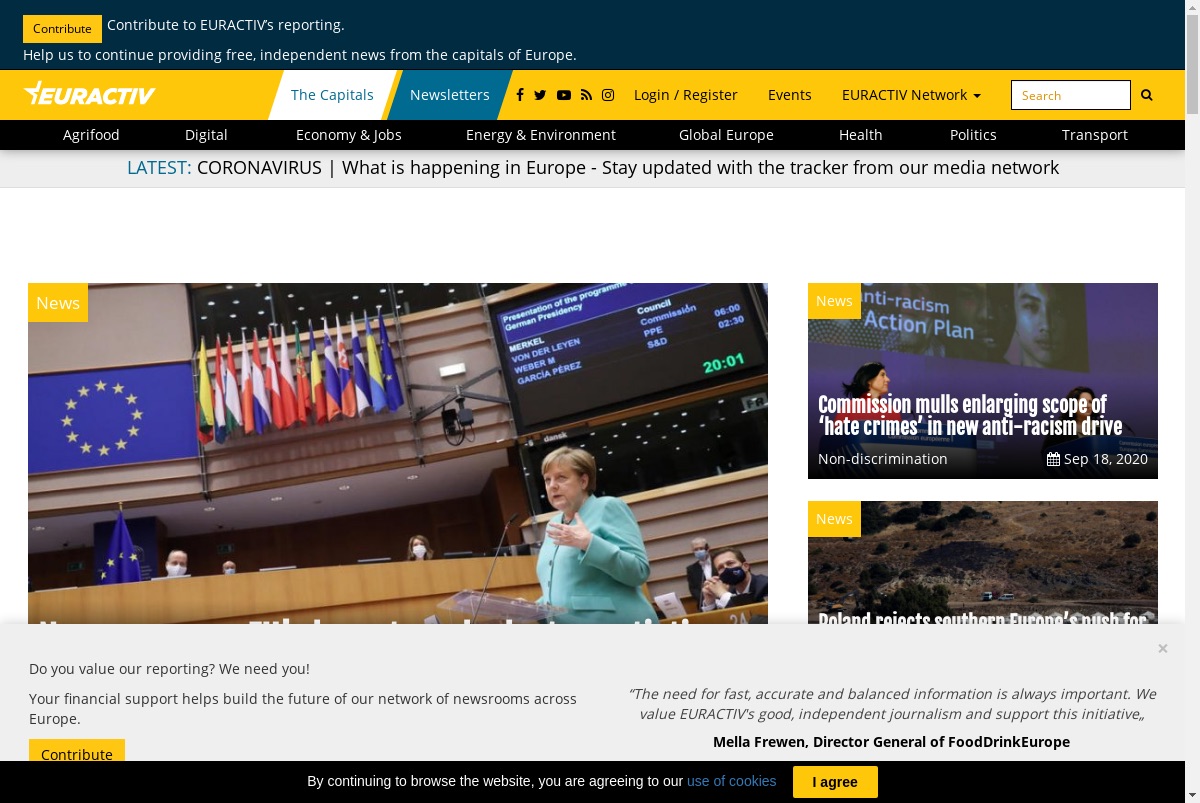
Task: Click the top Contribute button
Action: [x=62, y=29]
